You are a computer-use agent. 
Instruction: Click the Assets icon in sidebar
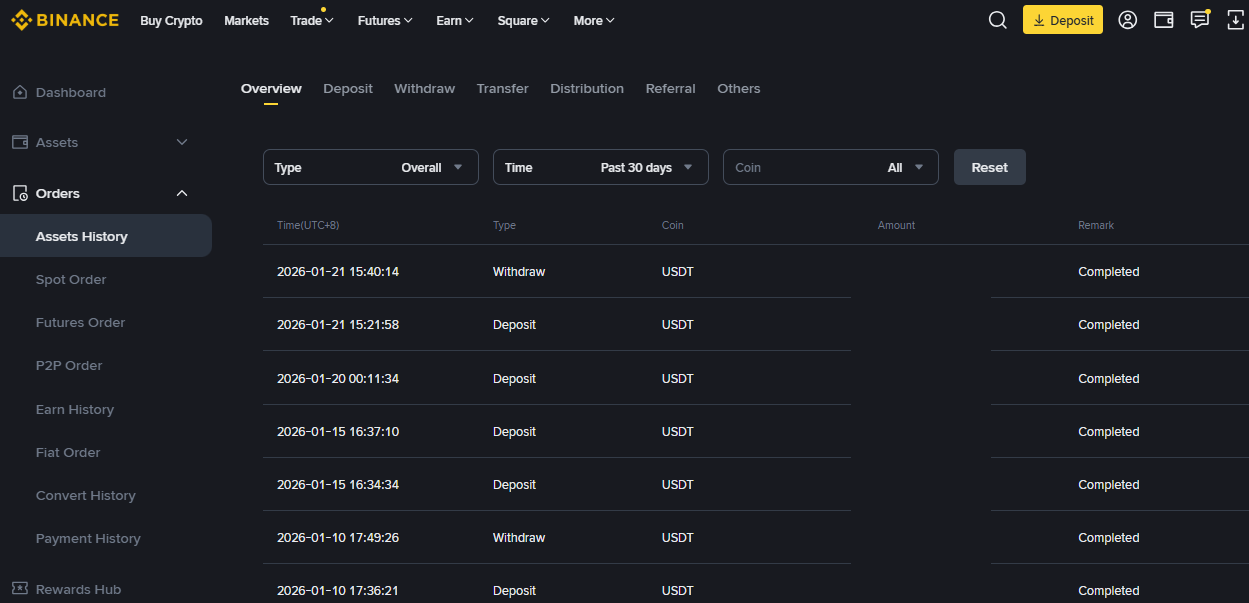point(20,142)
